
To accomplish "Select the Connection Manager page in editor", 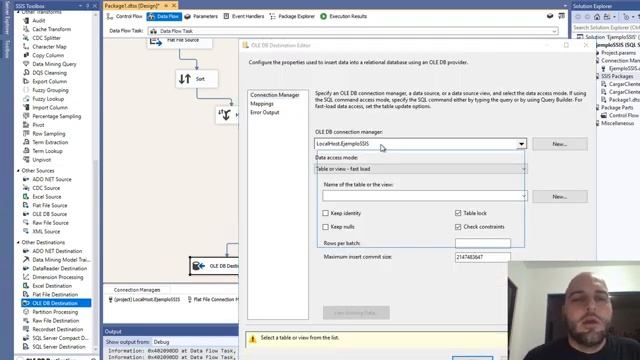I will click(x=275, y=95).
